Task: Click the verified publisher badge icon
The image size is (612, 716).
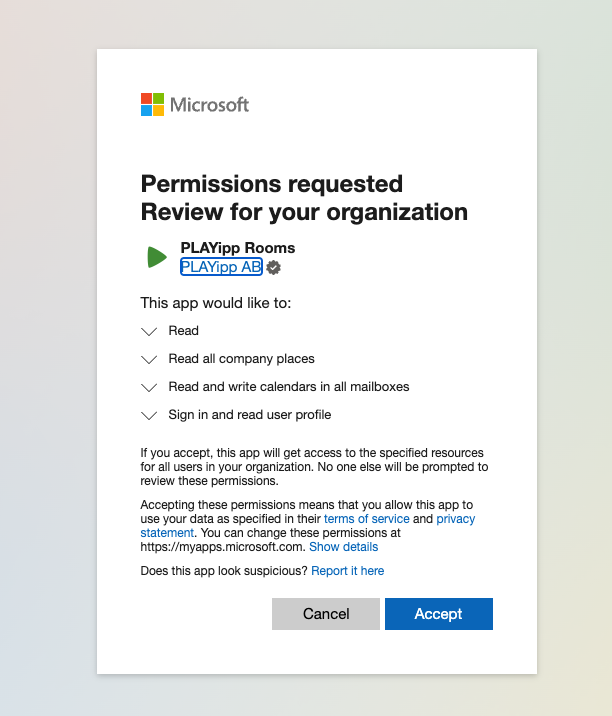Action: point(273,267)
